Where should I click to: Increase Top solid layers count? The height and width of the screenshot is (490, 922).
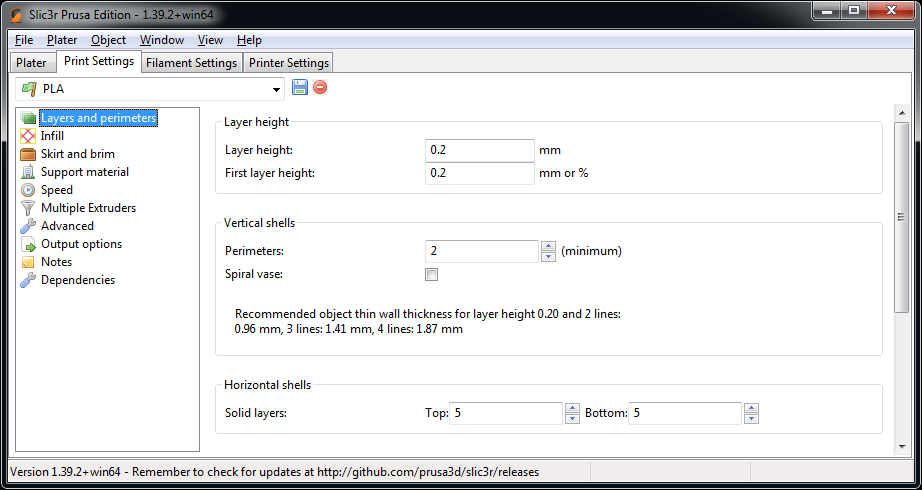[573, 408]
